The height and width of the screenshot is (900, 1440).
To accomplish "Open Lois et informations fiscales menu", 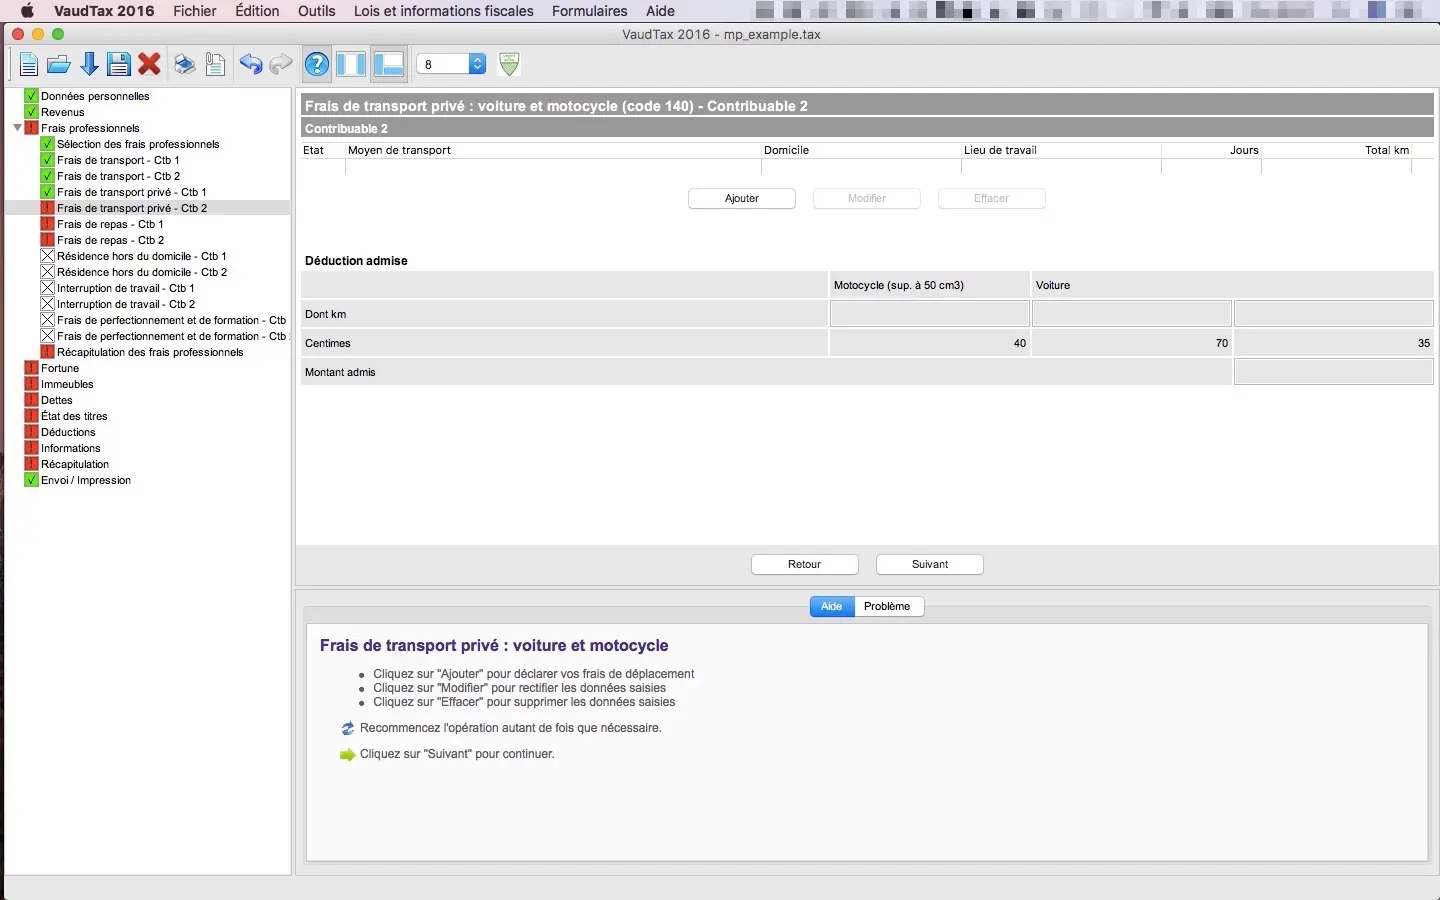I will coord(444,11).
